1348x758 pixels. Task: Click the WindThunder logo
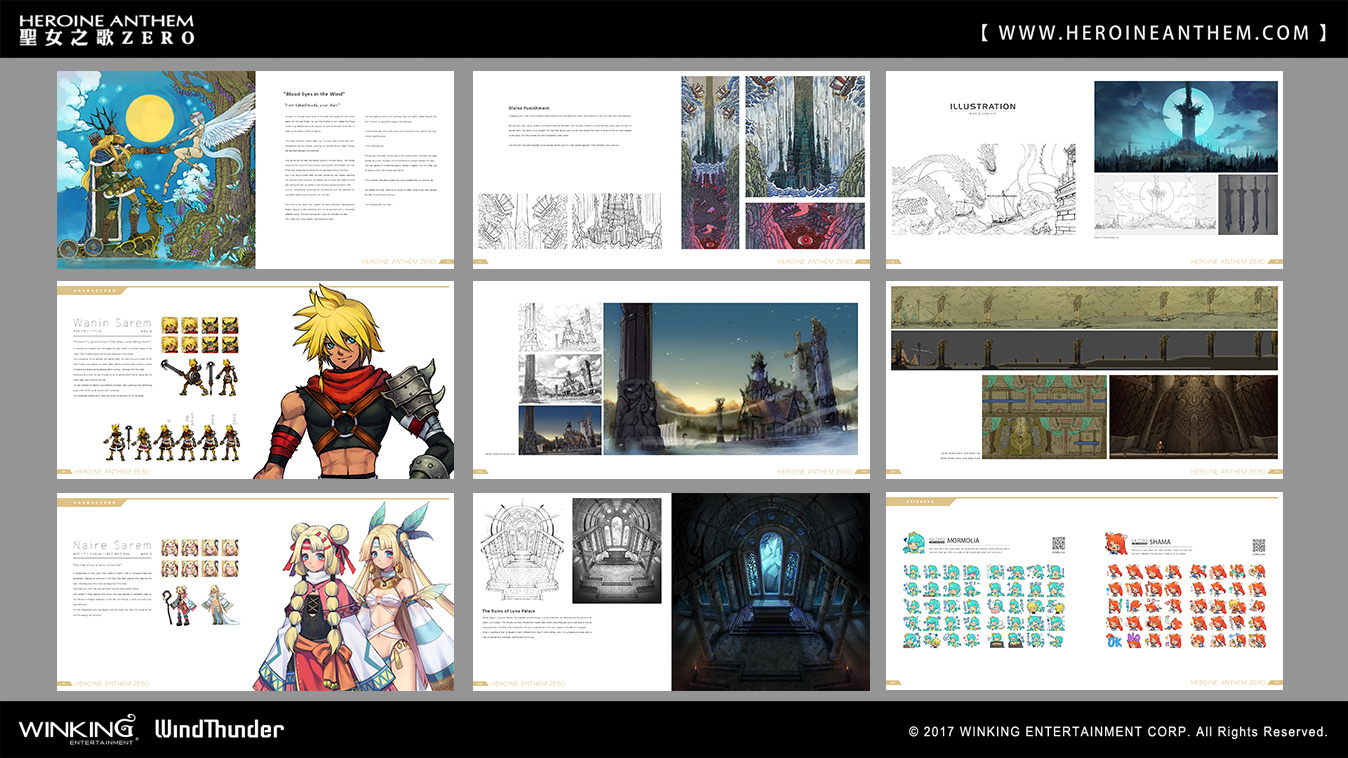click(219, 729)
